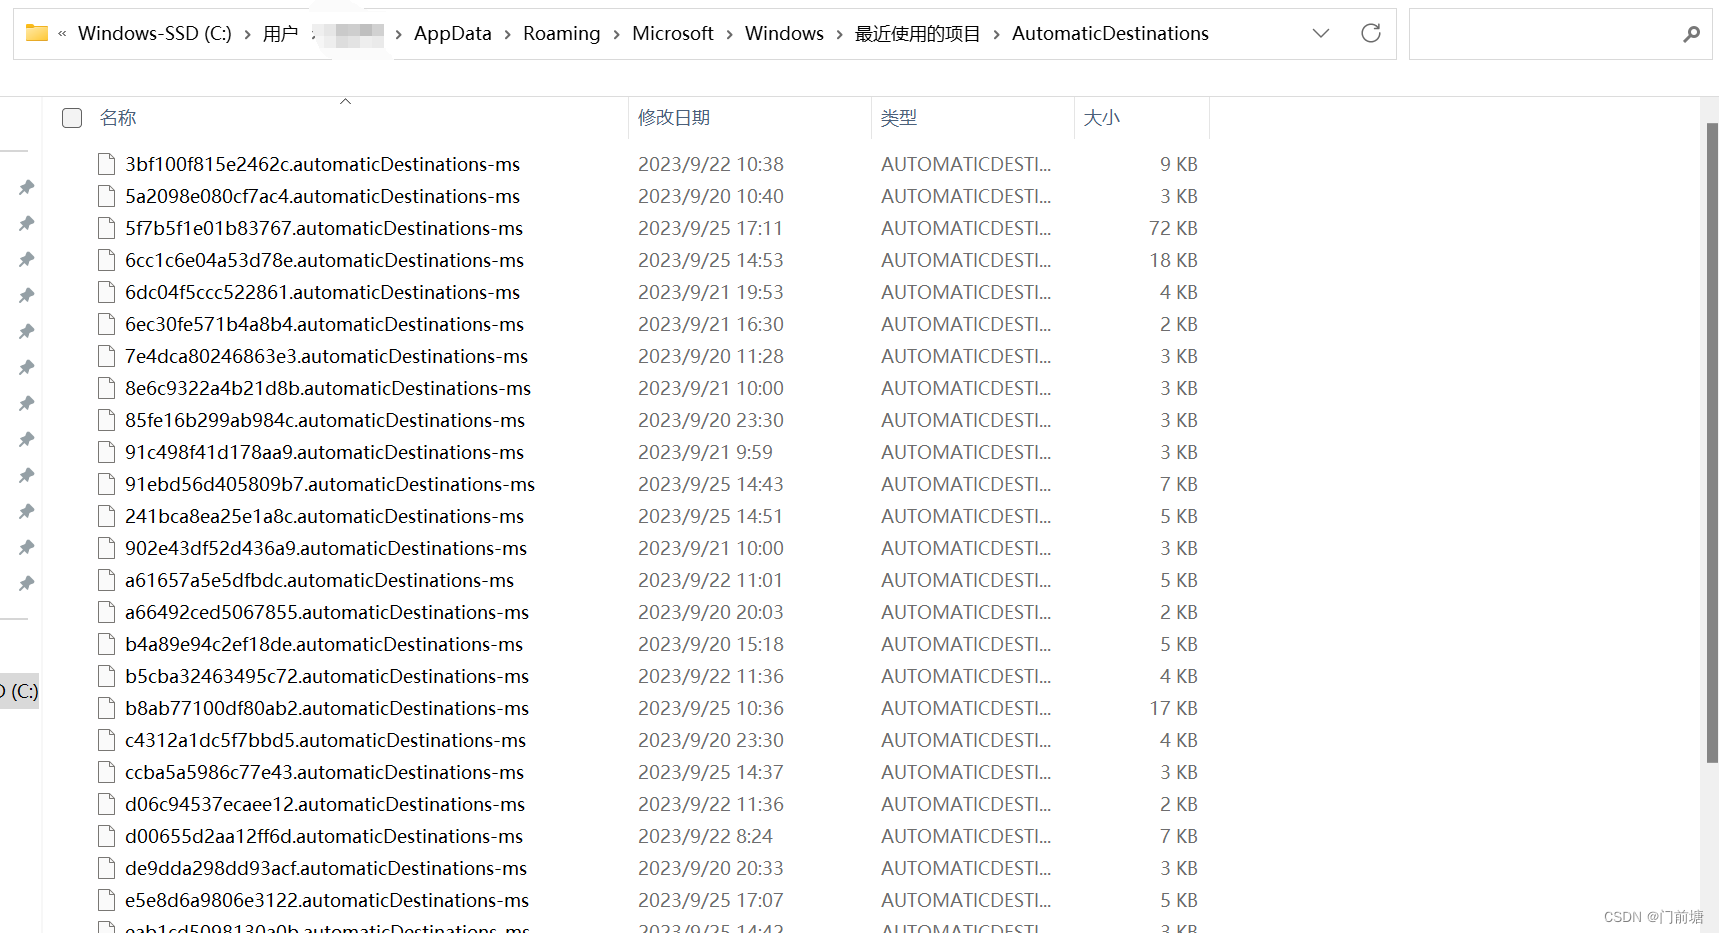Viewport: 1719px width, 933px height.
Task: Select file 6cc1c6e04a53d78e.automaticDestinations-ms
Action: [324, 260]
